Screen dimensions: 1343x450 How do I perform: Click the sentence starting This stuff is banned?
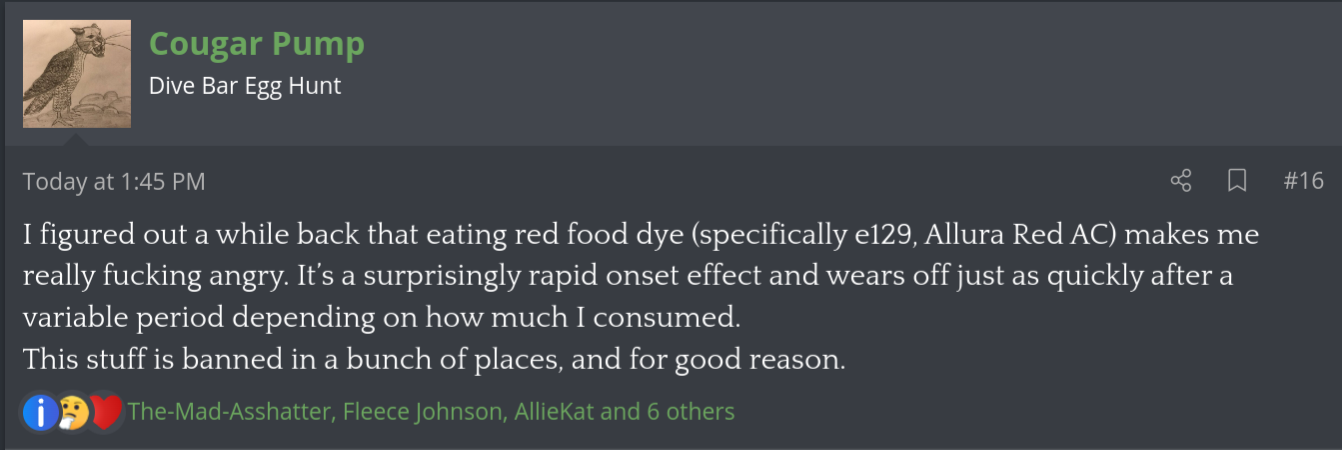[434, 359]
